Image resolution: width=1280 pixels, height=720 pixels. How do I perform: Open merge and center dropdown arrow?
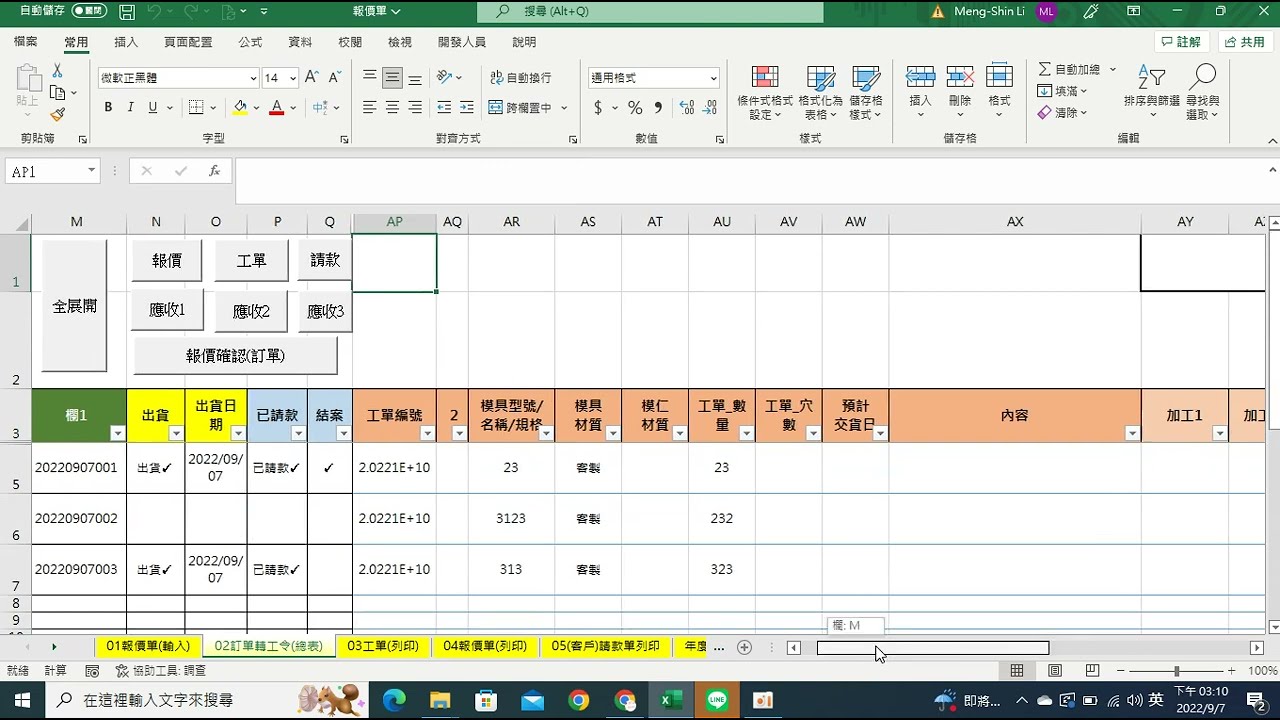[564, 108]
